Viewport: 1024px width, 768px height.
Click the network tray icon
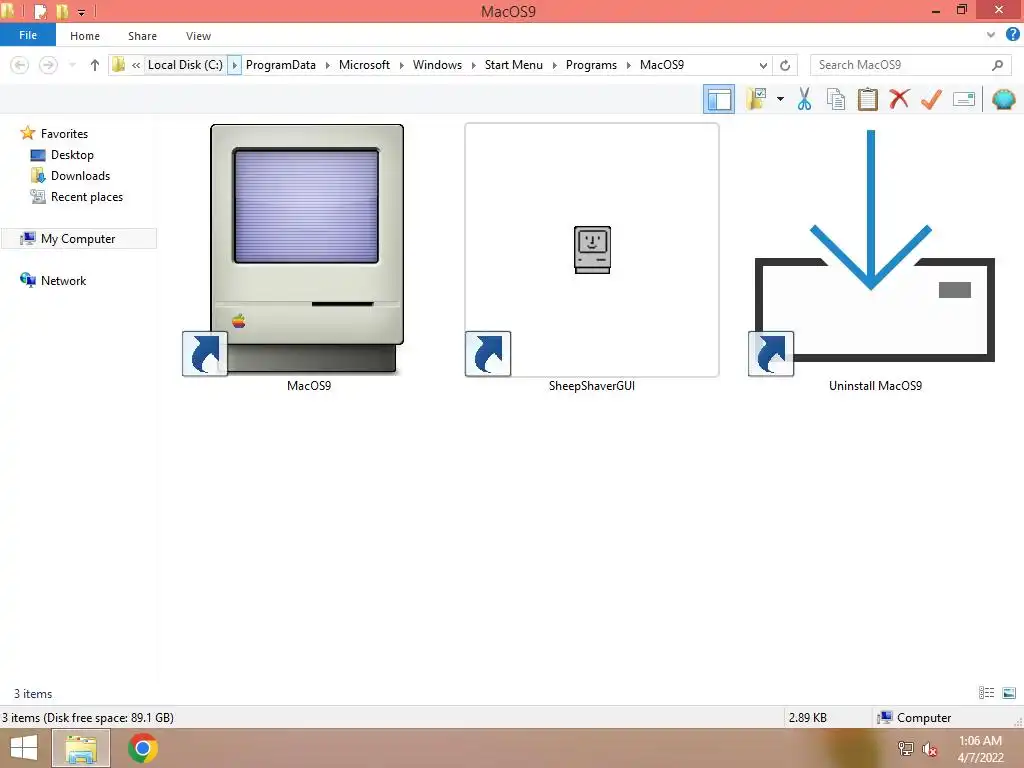[x=905, y=748]
